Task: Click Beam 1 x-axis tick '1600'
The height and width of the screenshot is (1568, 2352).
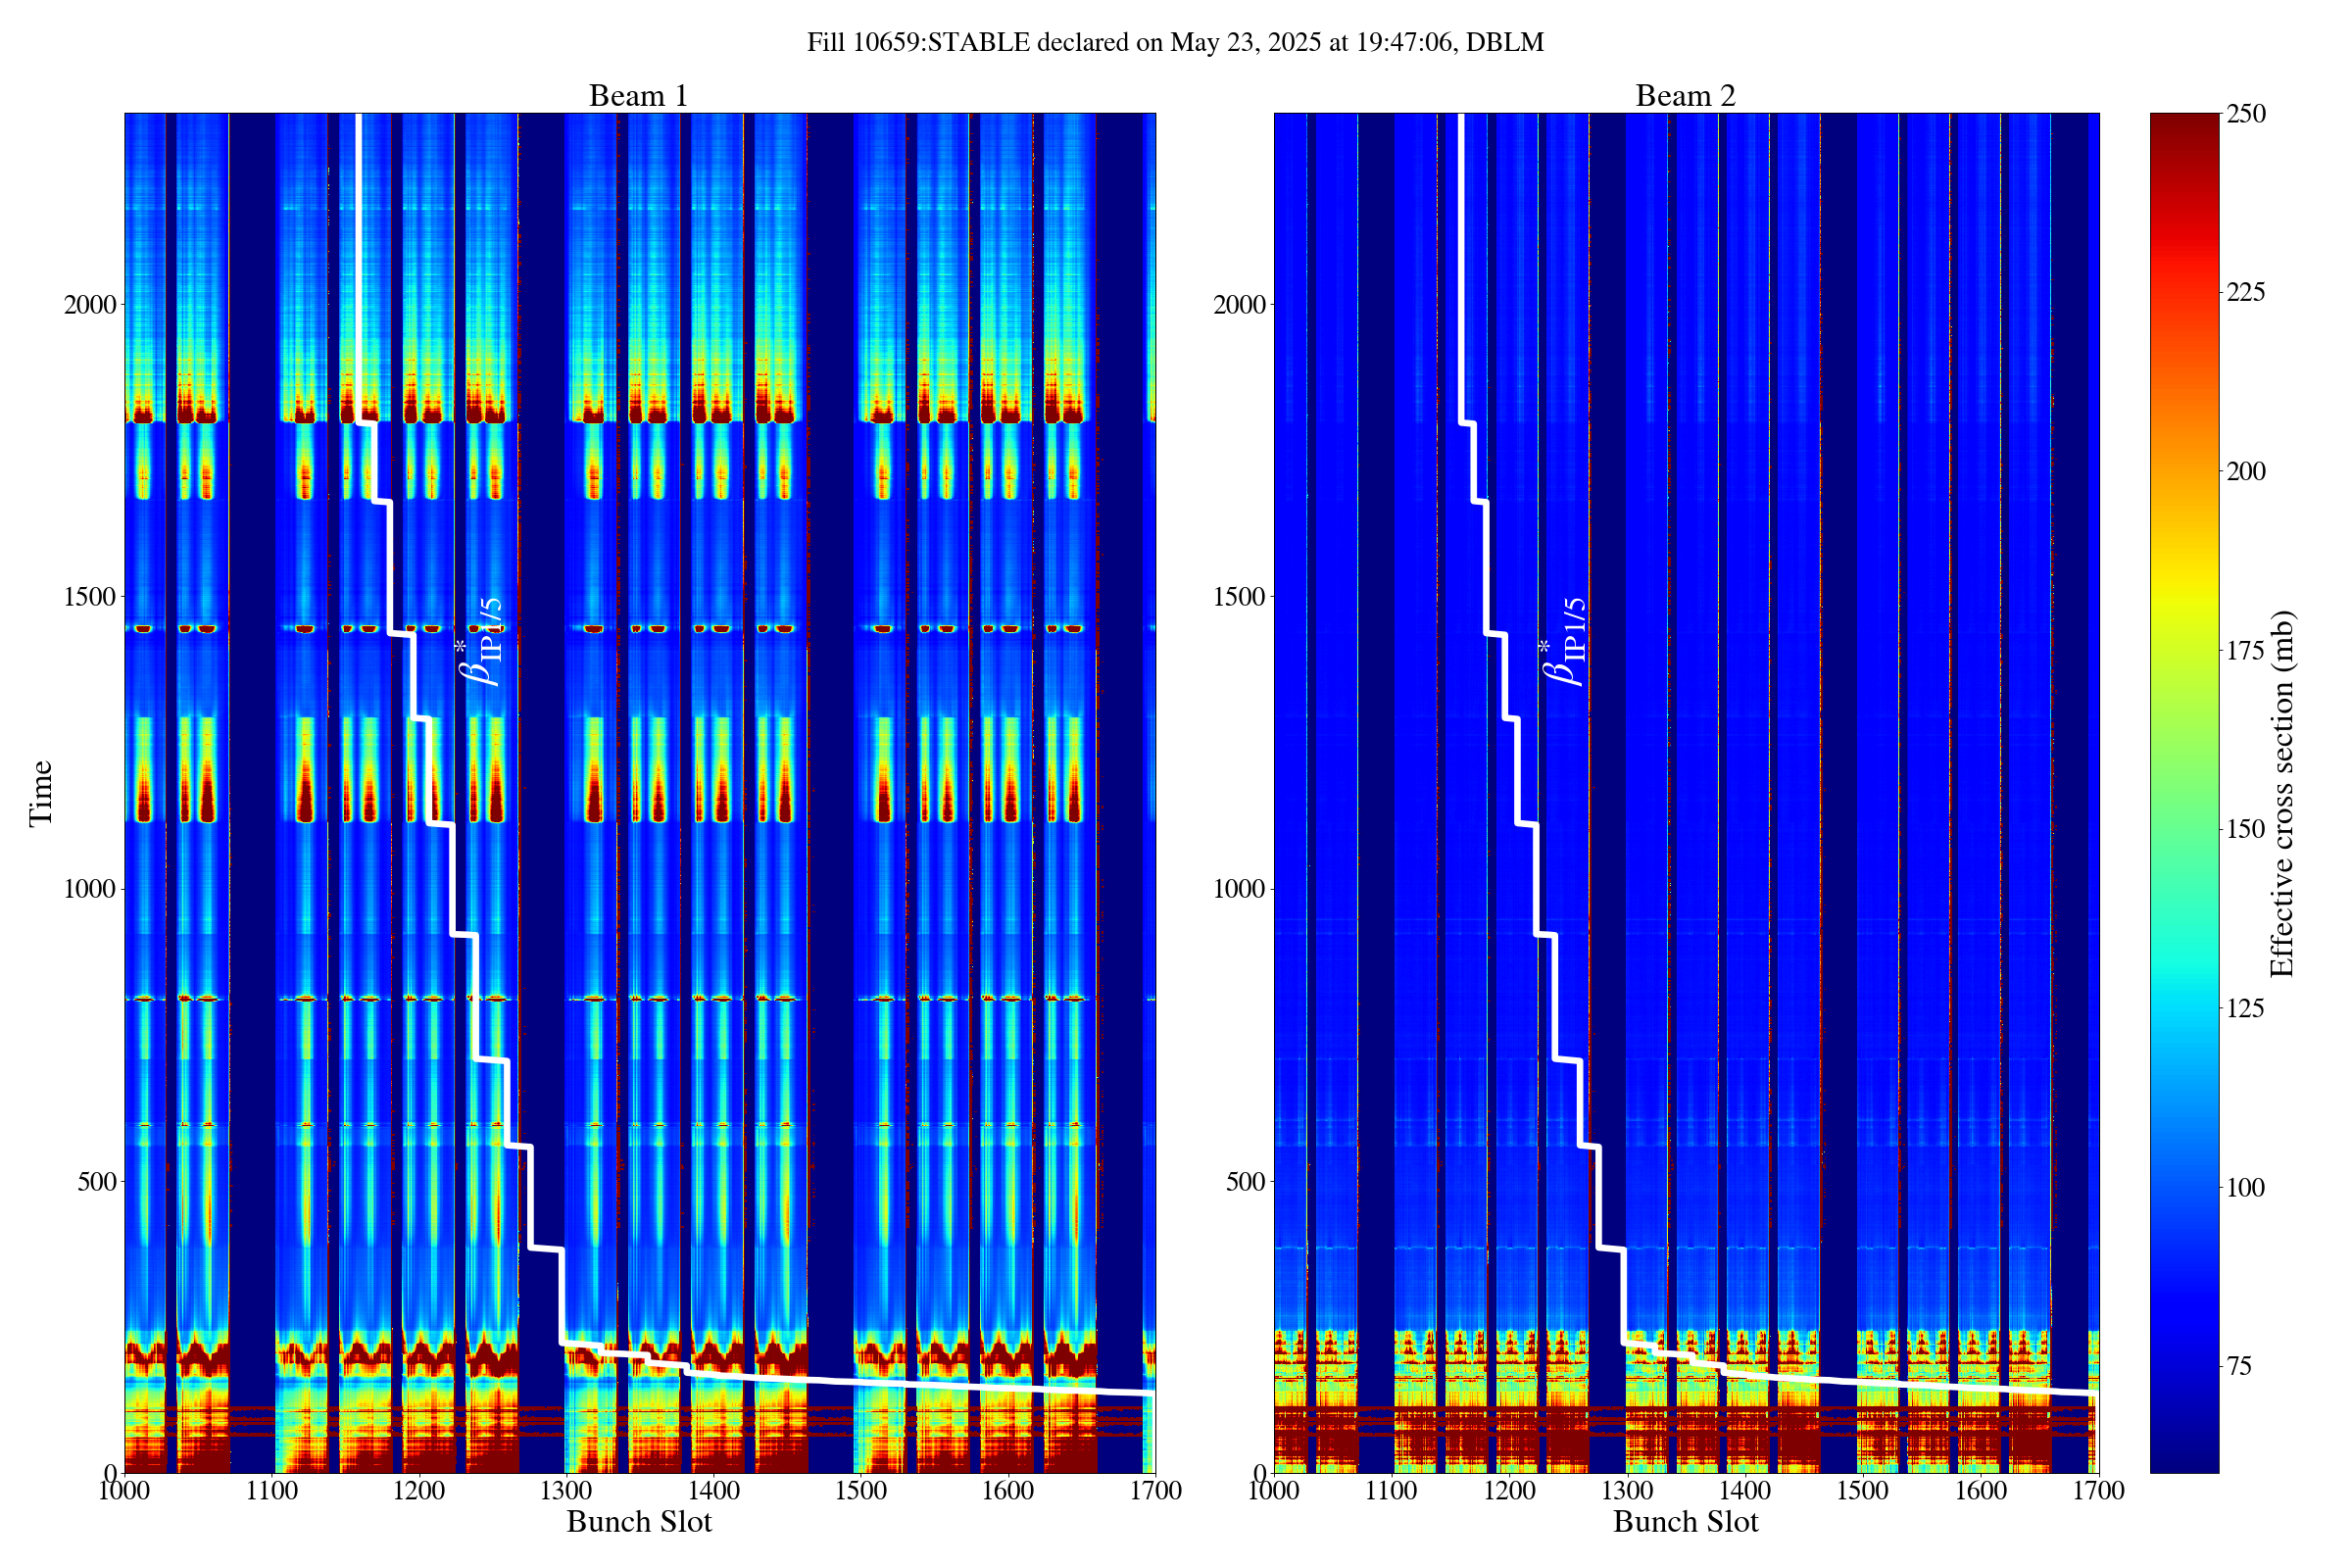Action: (x=1008, y=1491)
